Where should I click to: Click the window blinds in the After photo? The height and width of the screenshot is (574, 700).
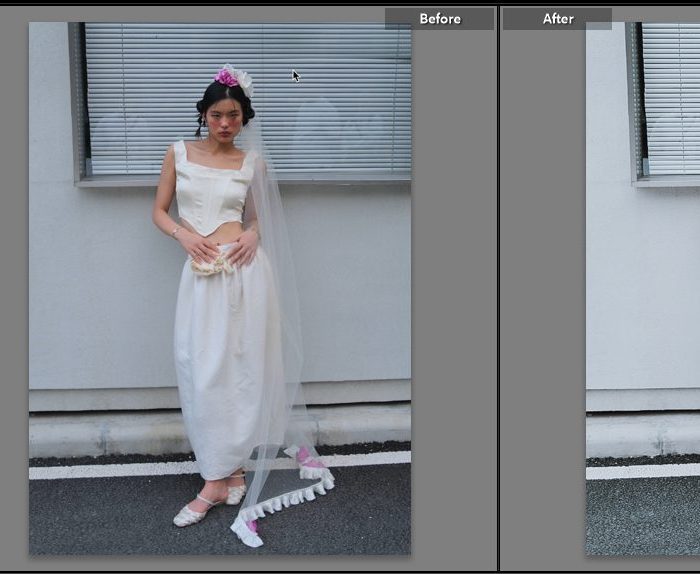click(672, 100)
